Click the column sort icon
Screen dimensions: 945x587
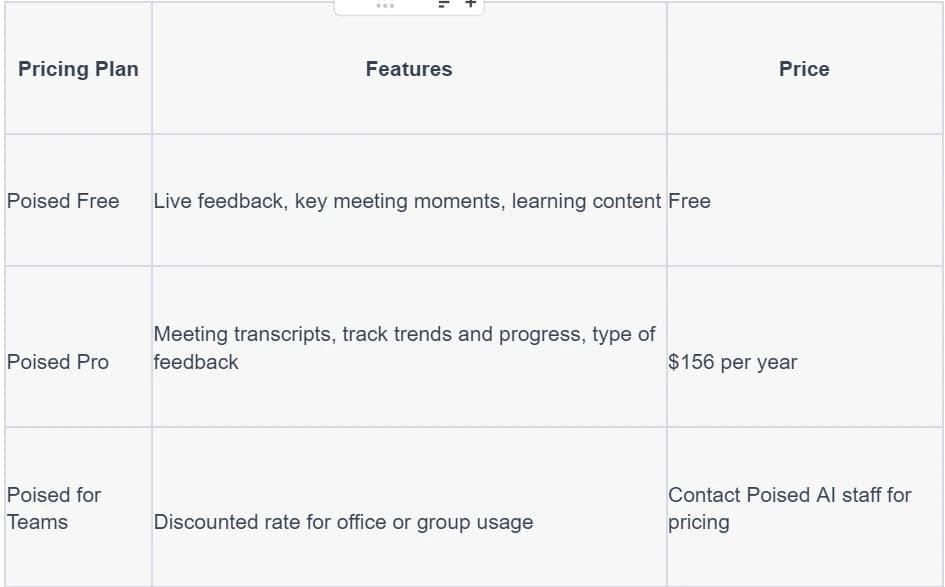[443, 5]
